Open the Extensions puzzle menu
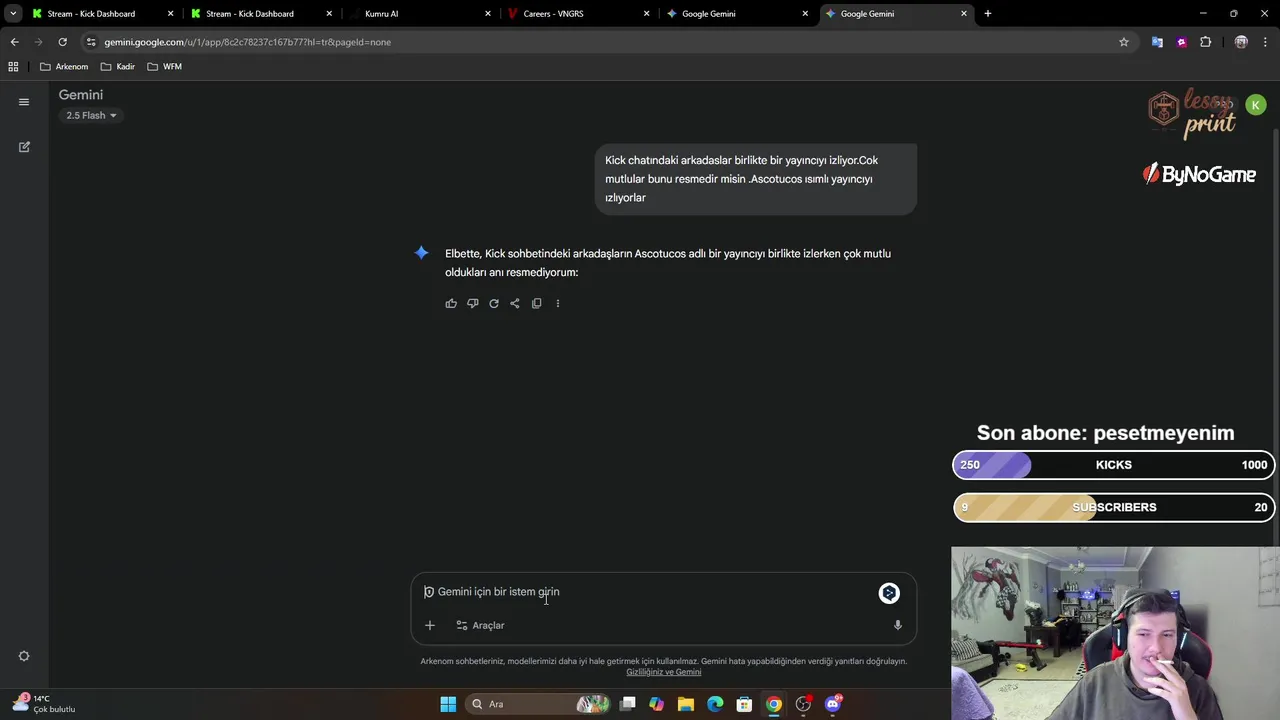 1205,42
